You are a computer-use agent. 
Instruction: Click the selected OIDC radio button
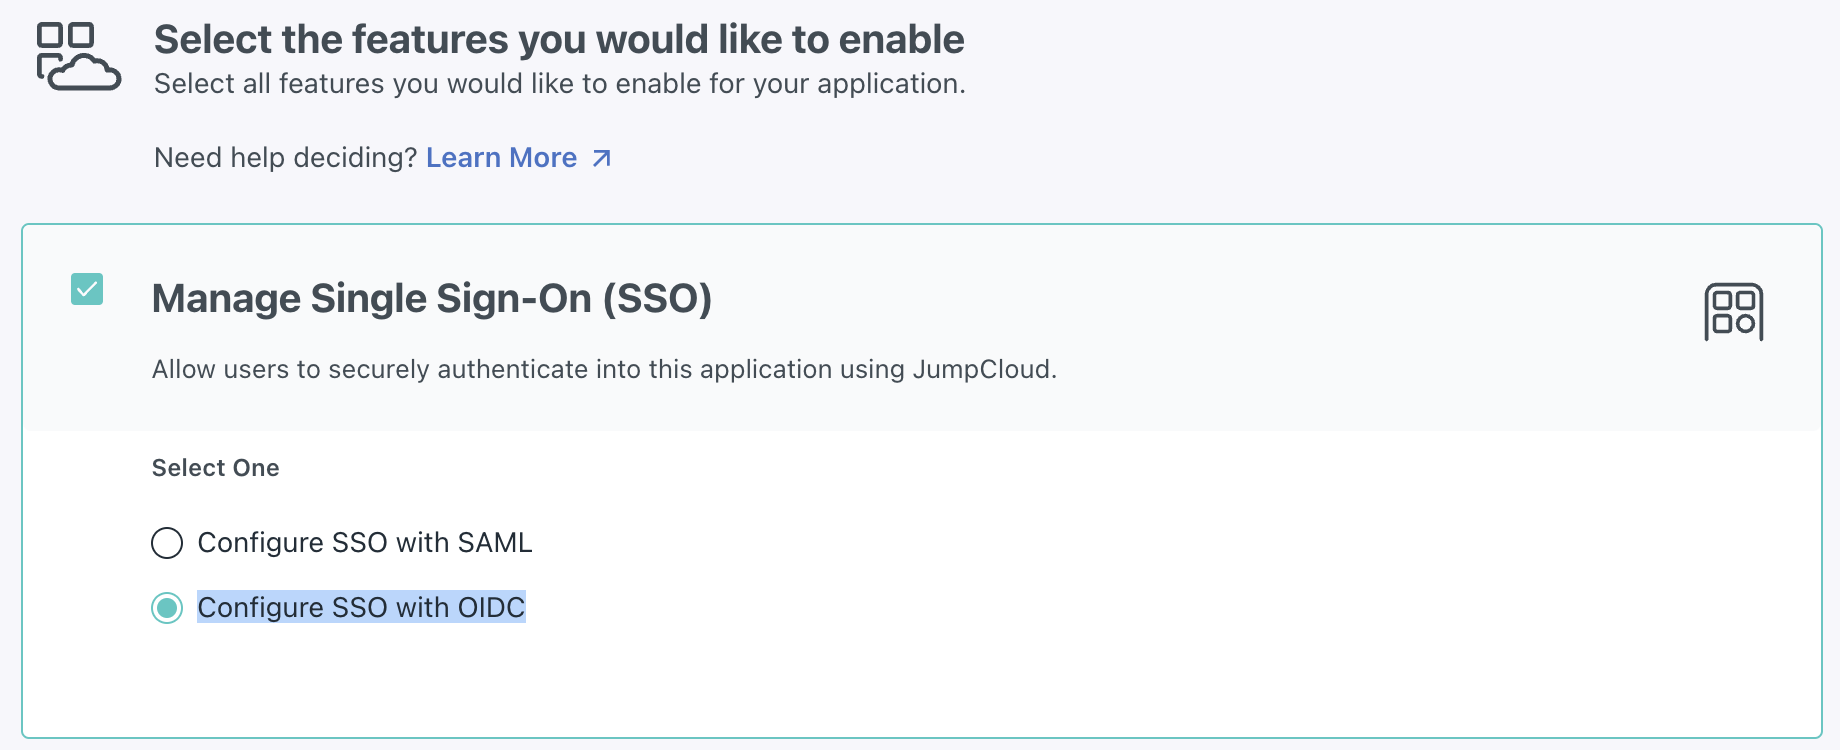click(x=167, y=608)
